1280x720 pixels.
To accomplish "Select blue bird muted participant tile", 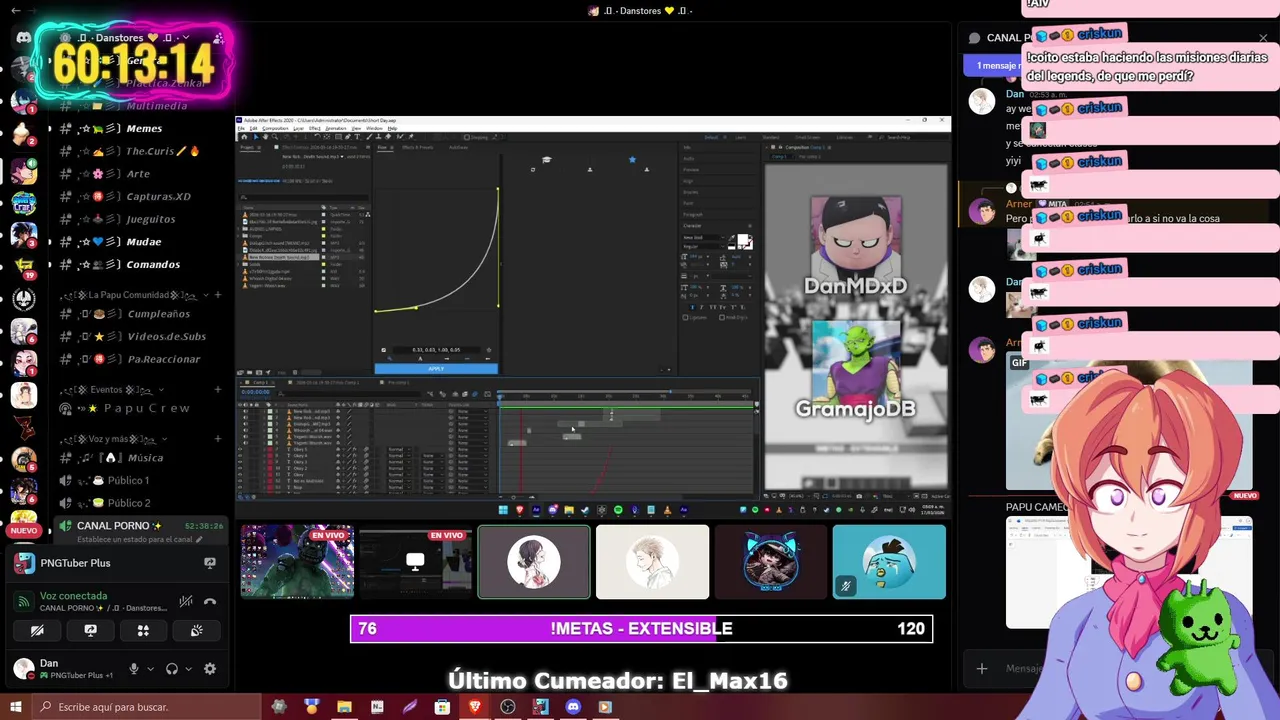I will (x=889, y=562).
